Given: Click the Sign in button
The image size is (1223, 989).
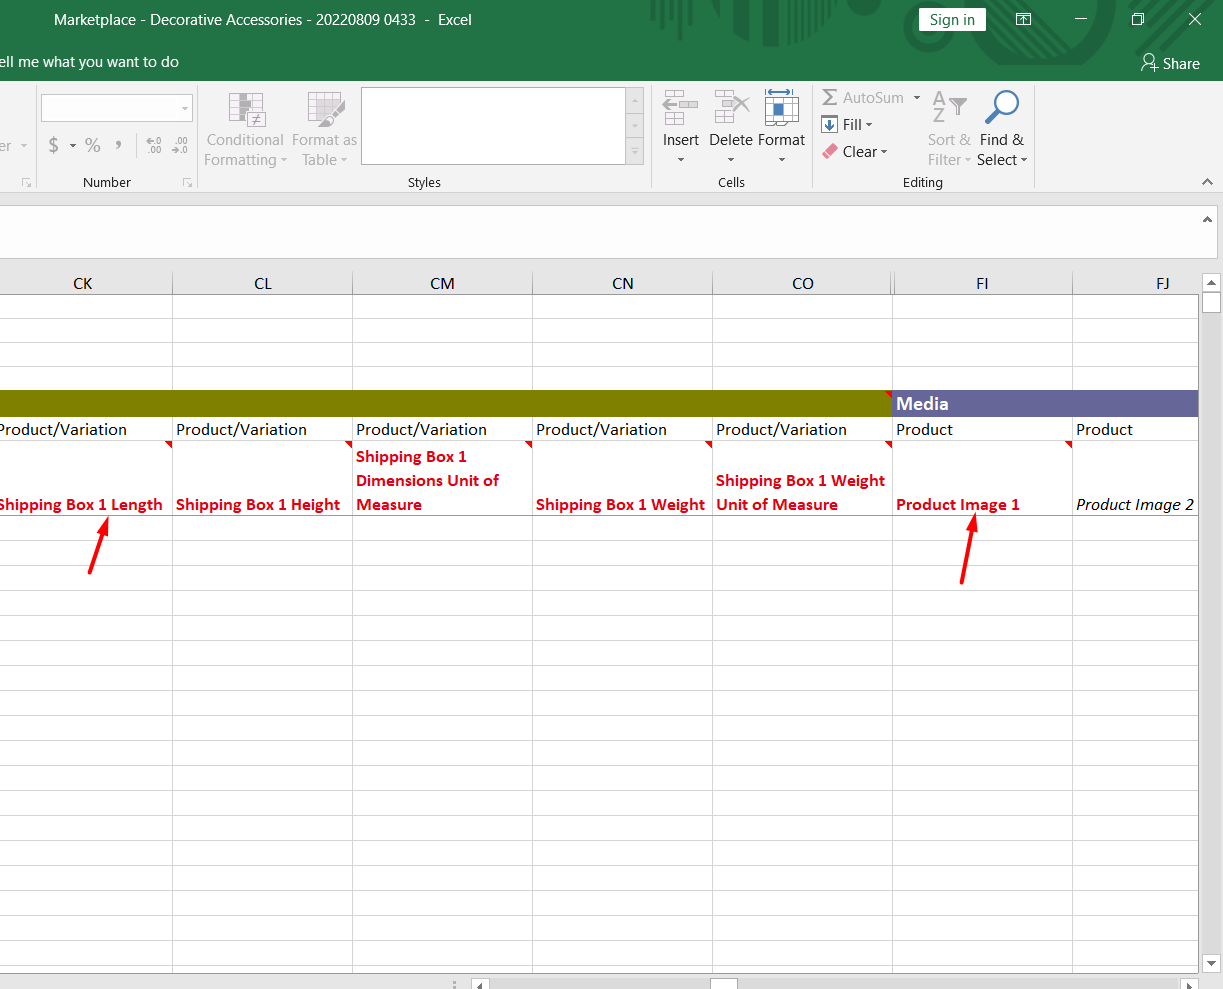Looking at the screenshot, I should pyautogui.click(x=952, y=19).
